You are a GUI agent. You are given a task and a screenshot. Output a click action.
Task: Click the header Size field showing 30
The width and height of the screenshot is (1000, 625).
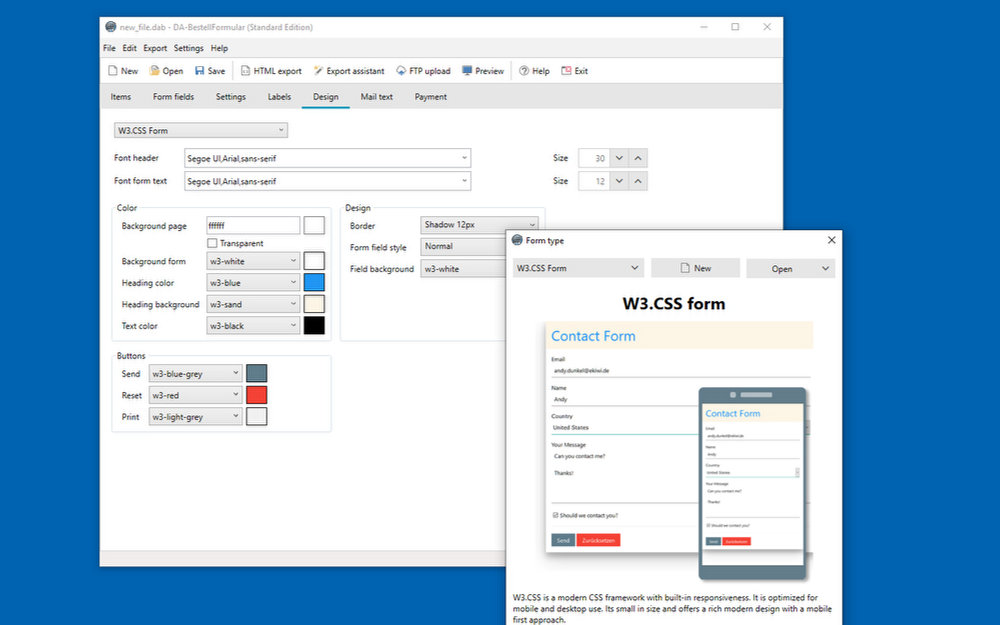[594, 158]
